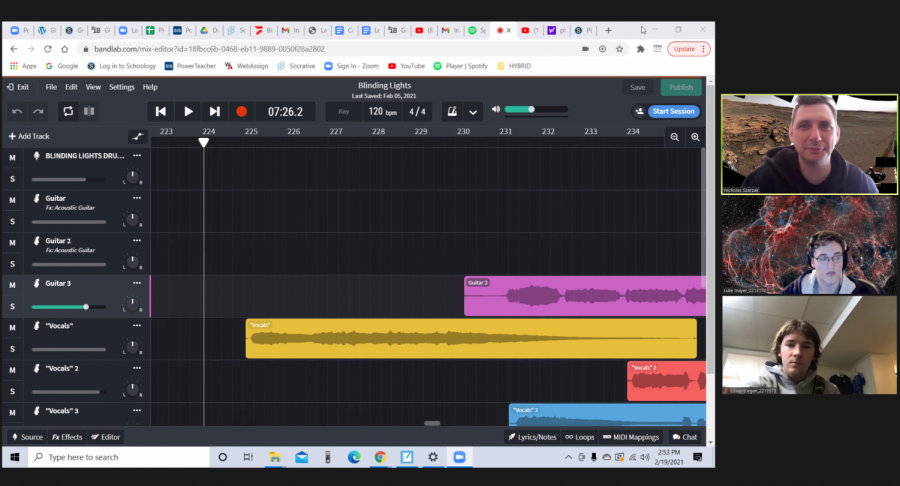The width and height of the screenshot is (900, 486).
Task: Adjust the Guitar 3 track volume slider
Action: [x=69, y=307]
